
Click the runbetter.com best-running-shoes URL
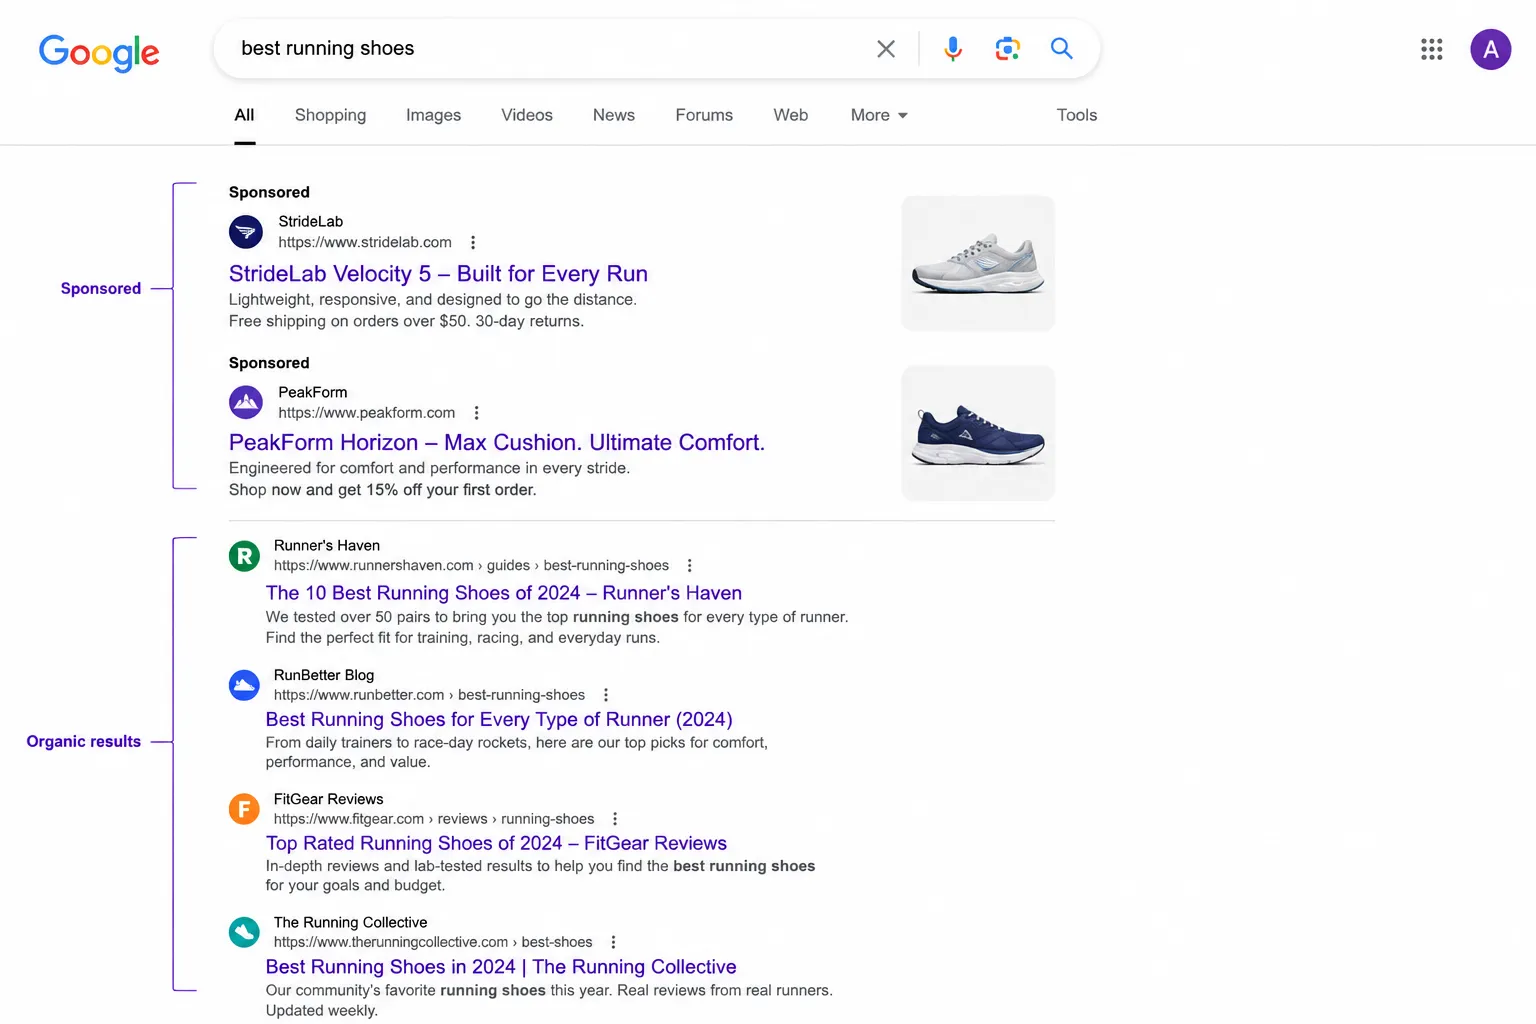point(430,695)
